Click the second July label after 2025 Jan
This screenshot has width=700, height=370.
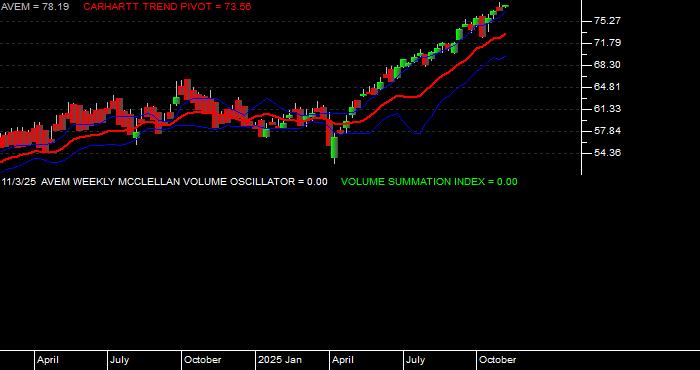click(x=416, y=360)
